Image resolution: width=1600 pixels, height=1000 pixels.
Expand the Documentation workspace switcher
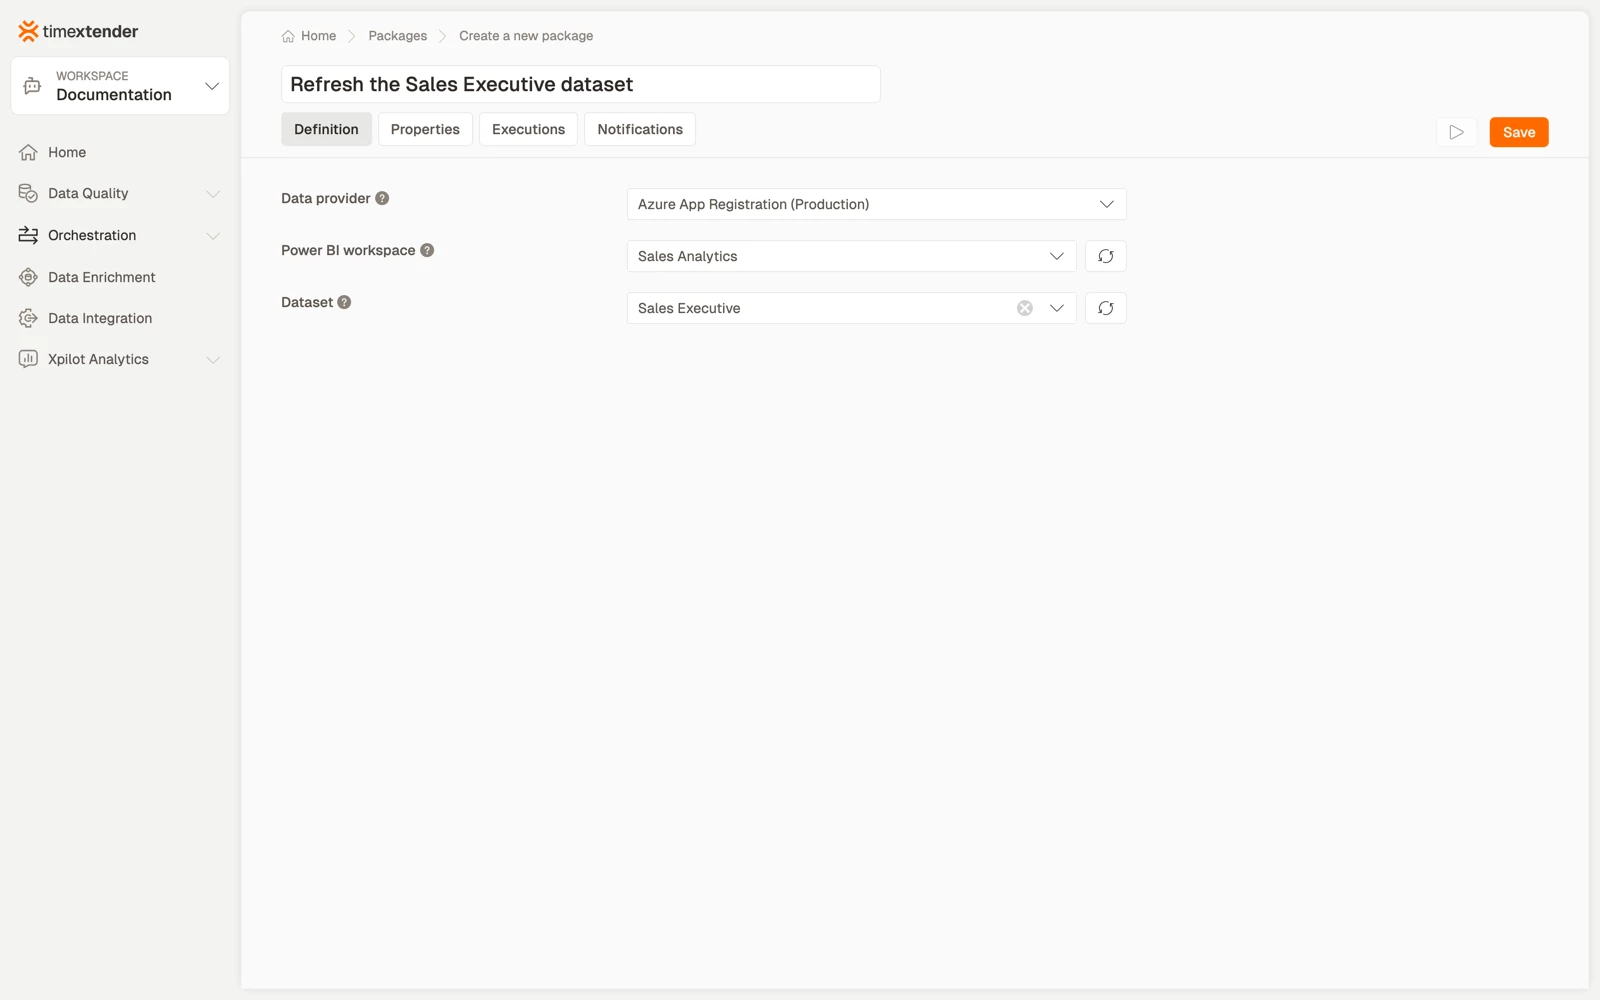pos(120,86)
